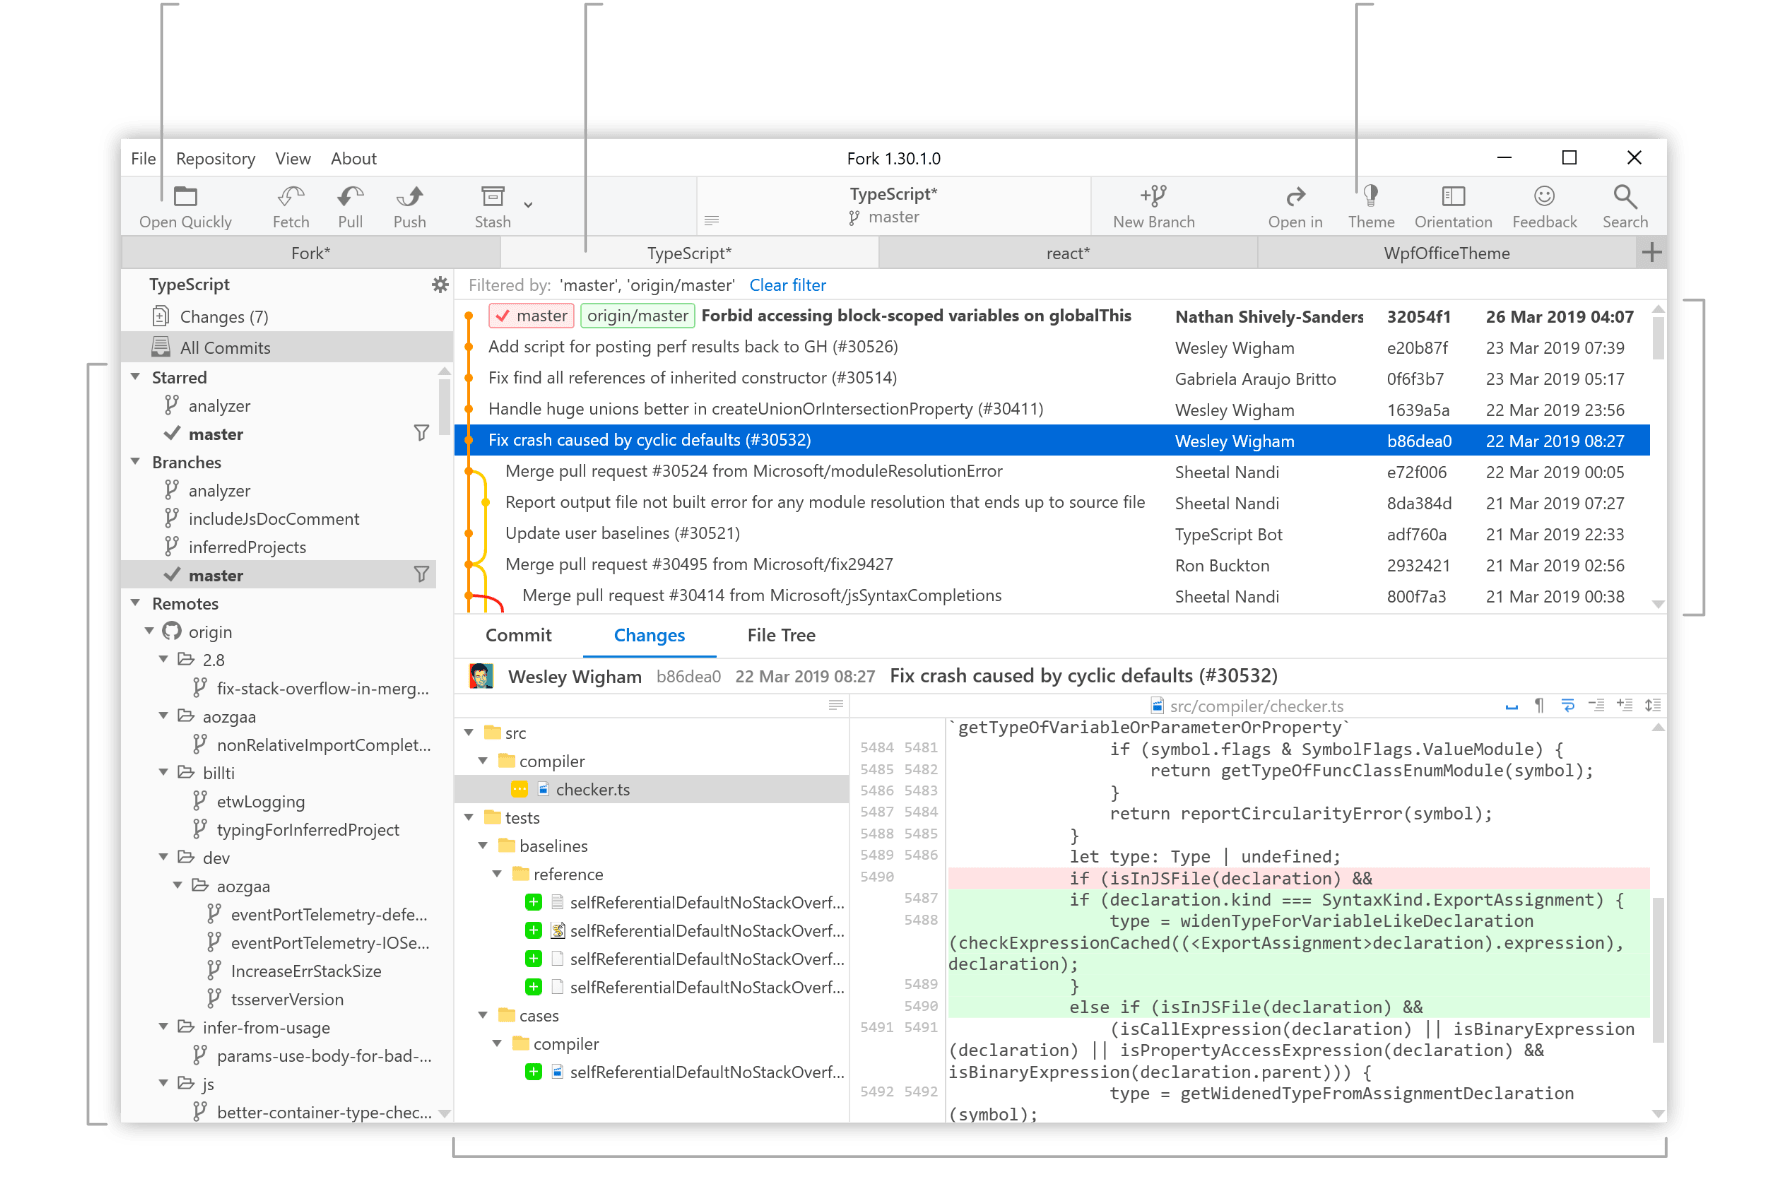
Task: Pull changes using the Pull icon
Action: point(350,197)
